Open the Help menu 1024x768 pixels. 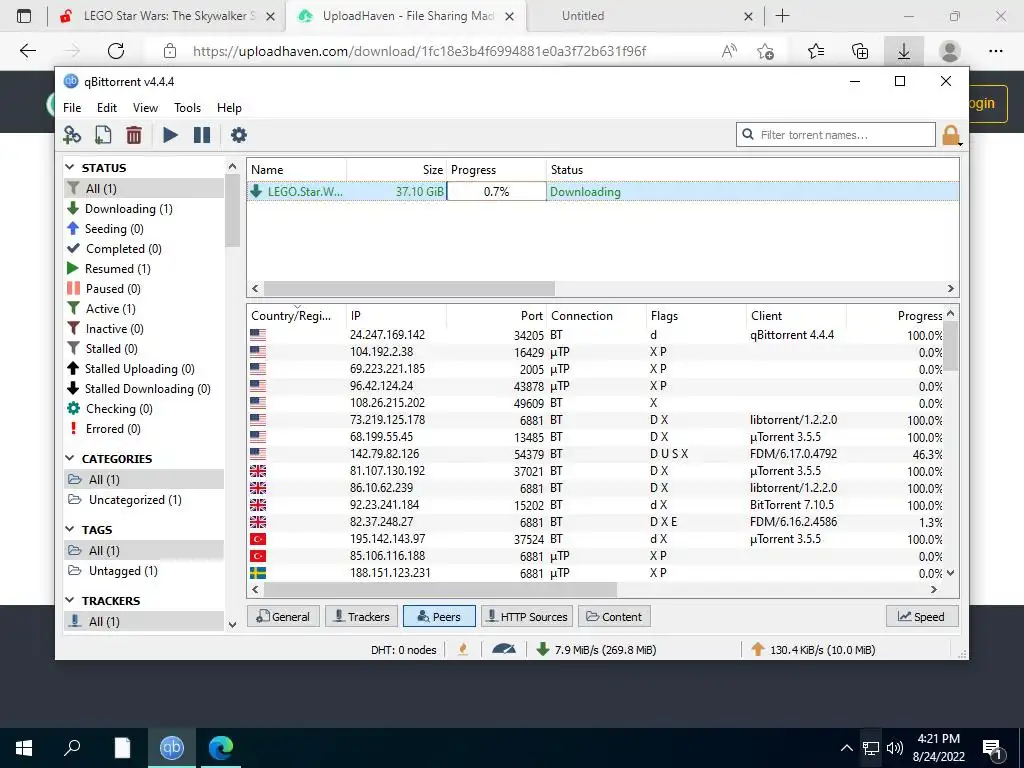coord(229,108)
